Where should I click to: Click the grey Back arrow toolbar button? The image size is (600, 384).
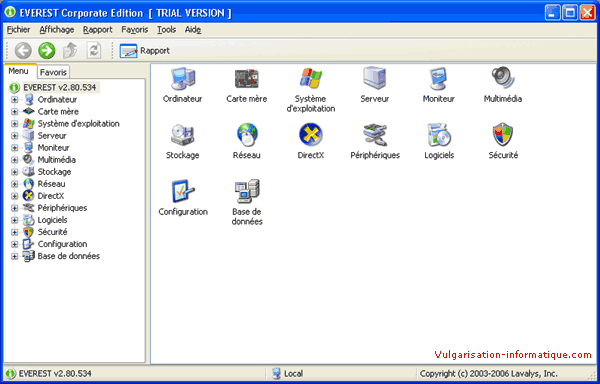[x=23, y=50]
